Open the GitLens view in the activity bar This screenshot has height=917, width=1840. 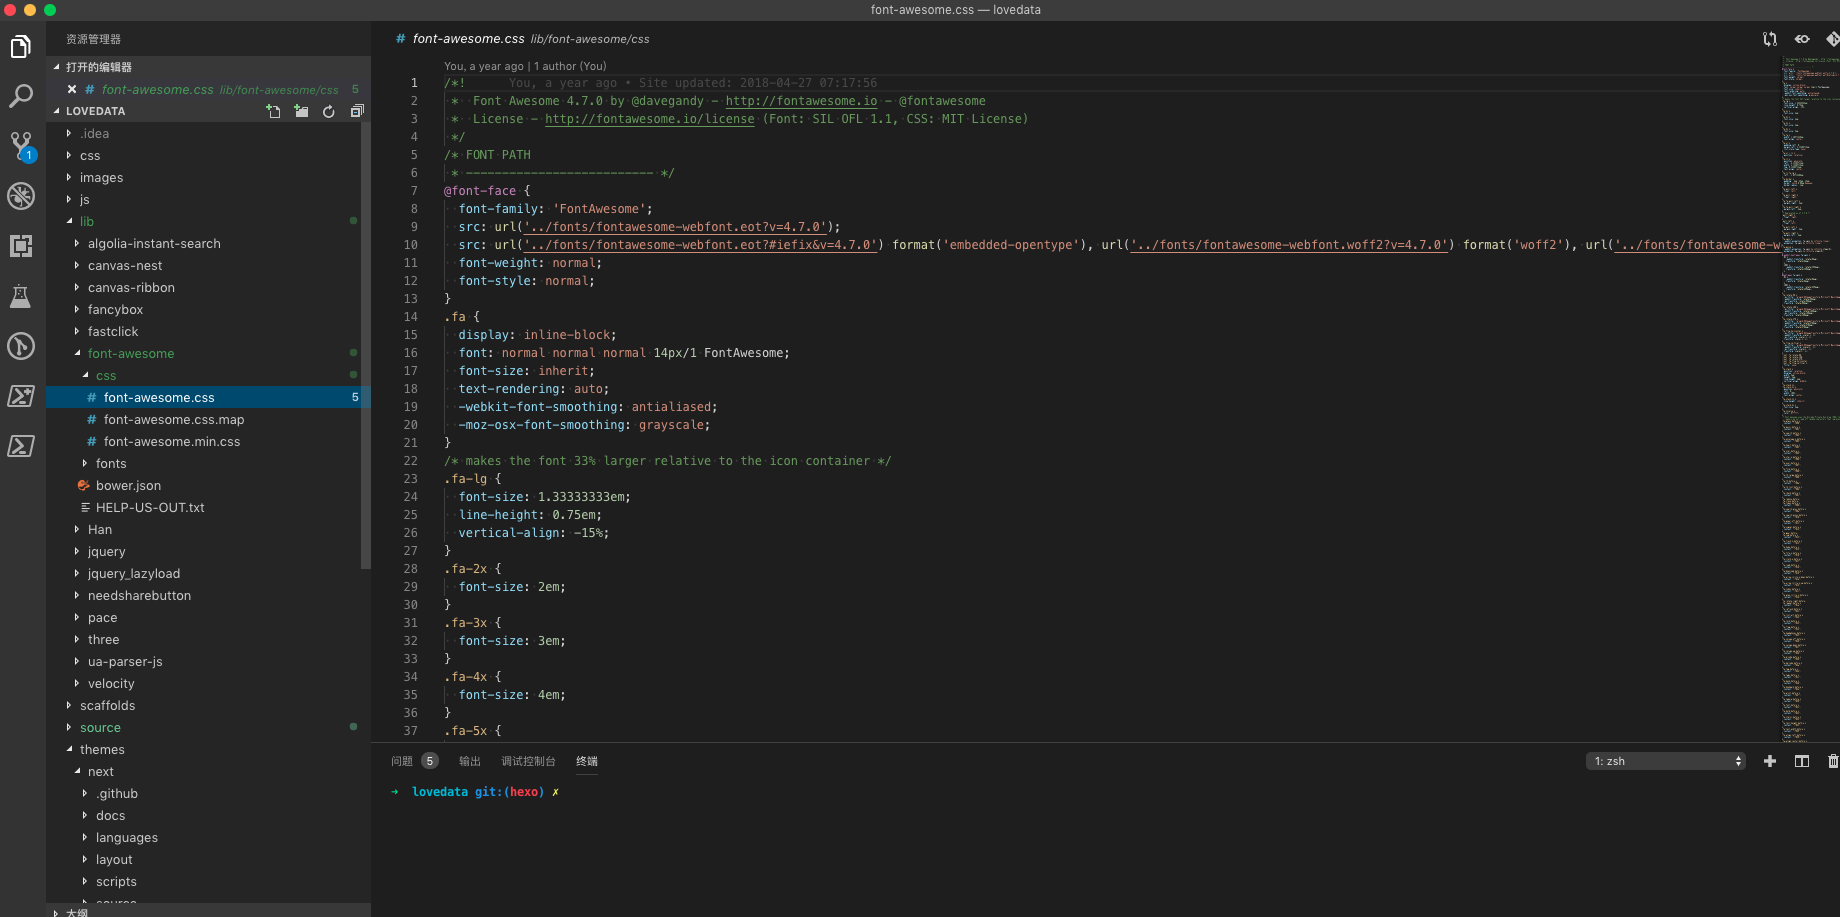tap(21, 346)
